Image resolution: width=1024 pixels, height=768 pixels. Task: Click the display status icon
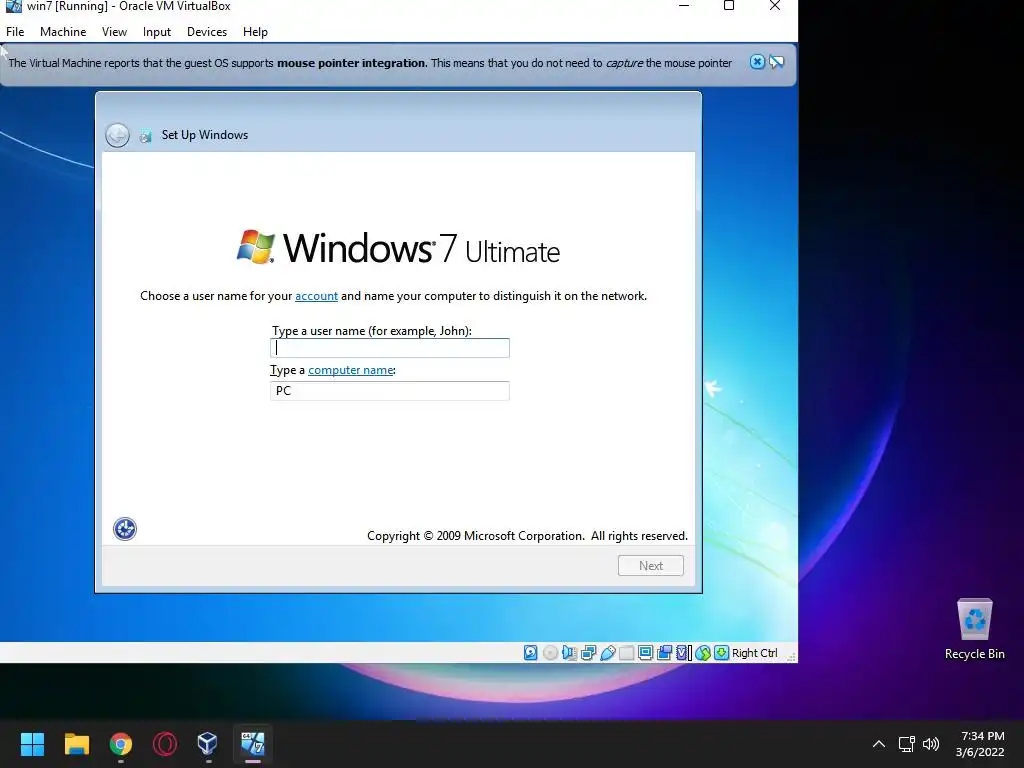click(x=645, y=652)
